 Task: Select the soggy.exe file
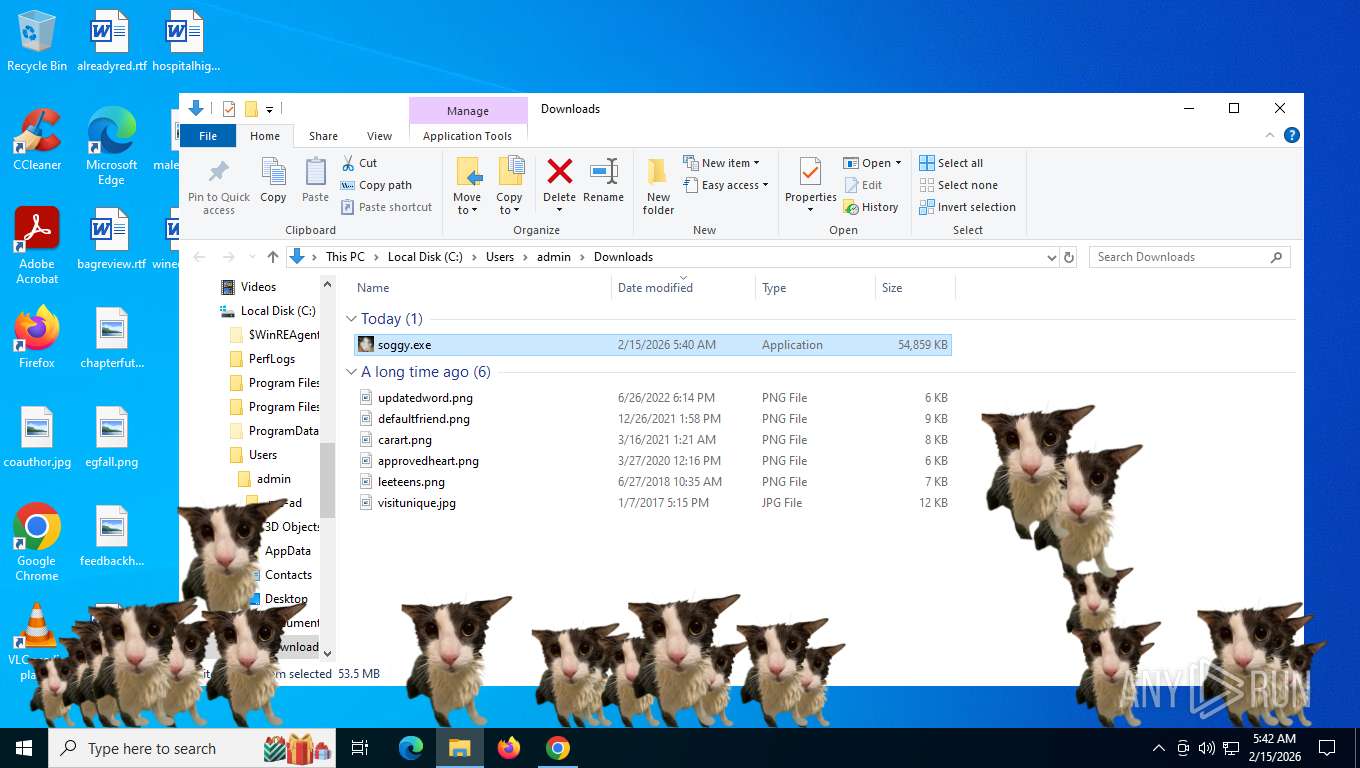[653, 345]
